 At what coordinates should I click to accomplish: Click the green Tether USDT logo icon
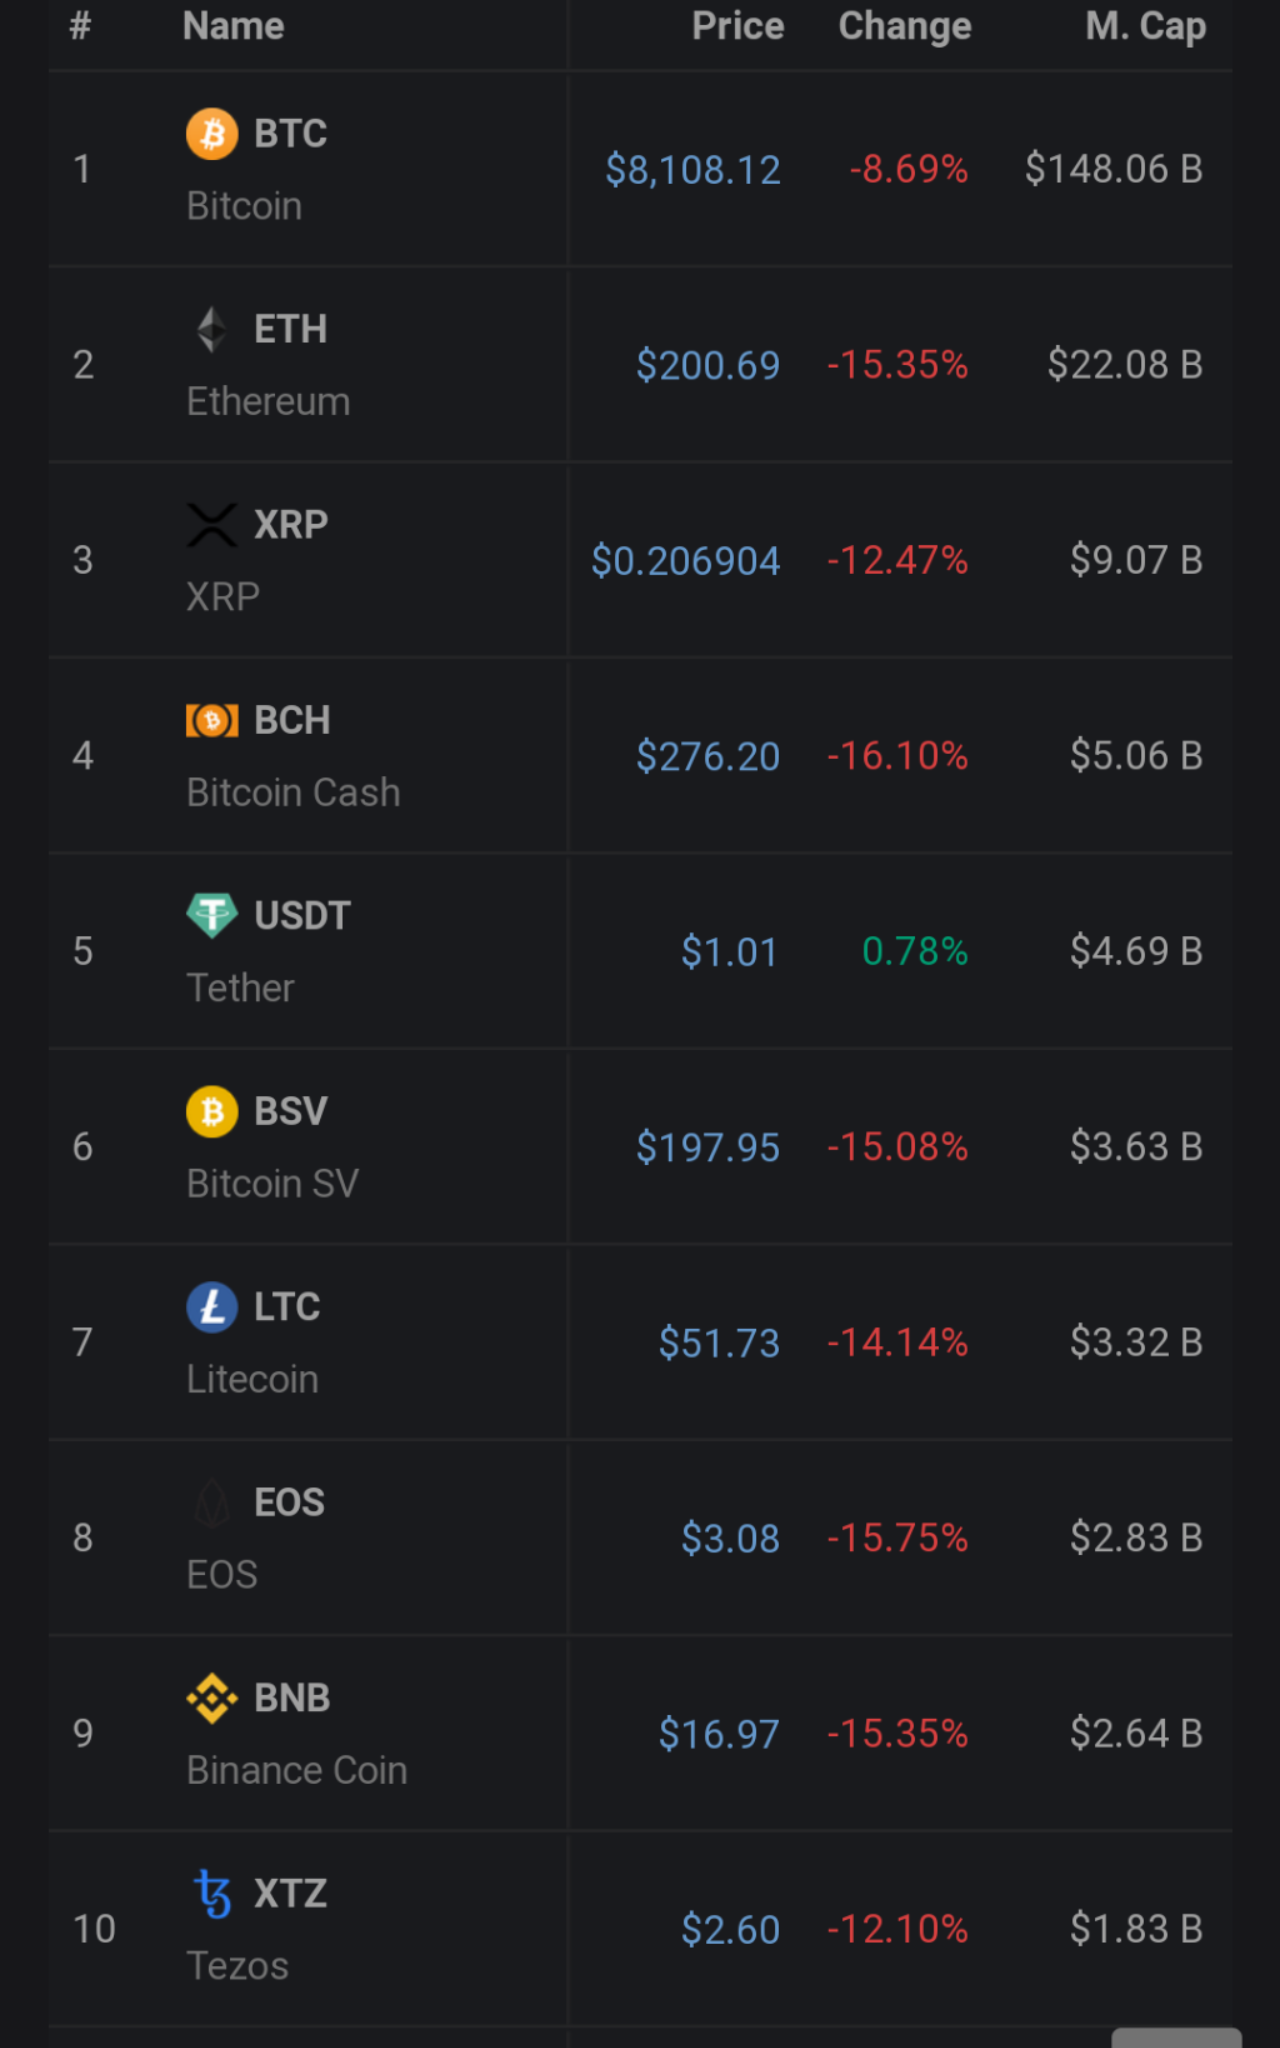pos(212,915)
